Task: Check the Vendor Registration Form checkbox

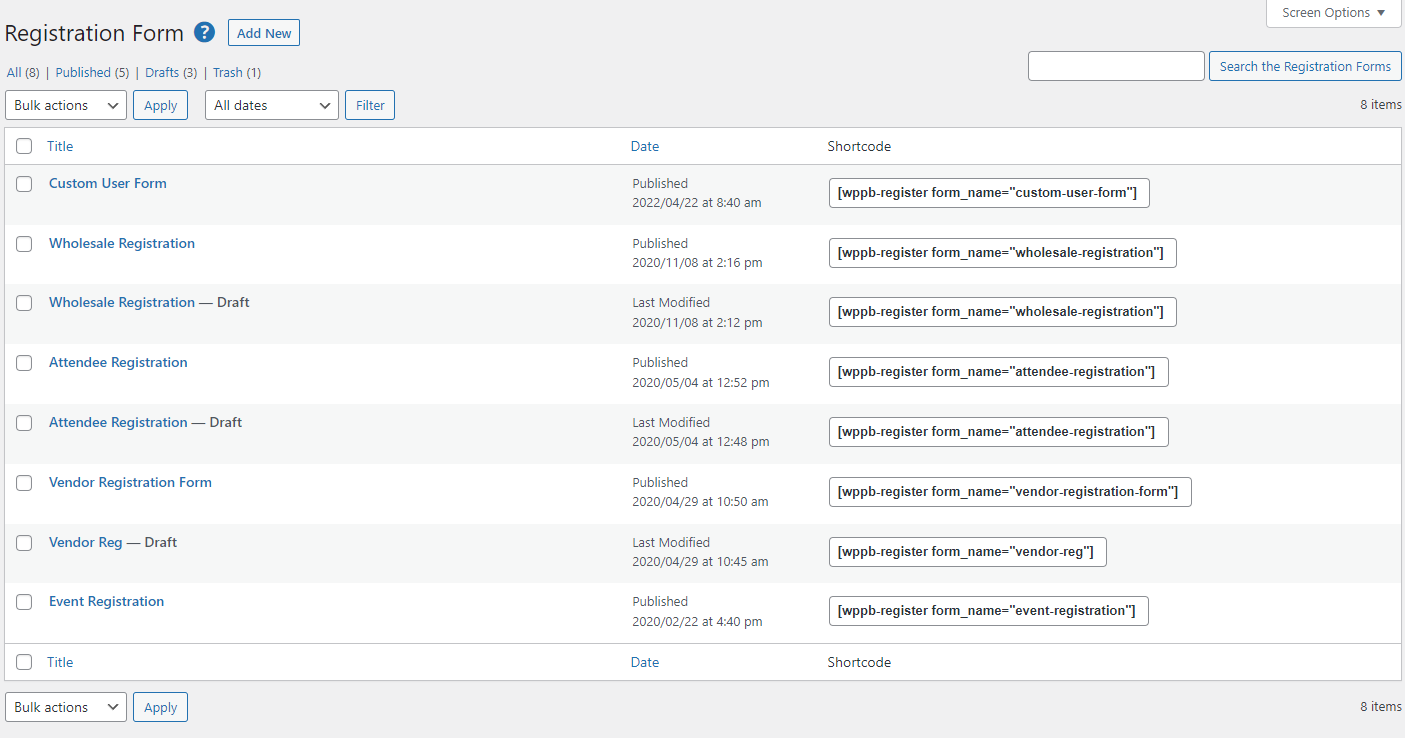Action: (24, 483)
